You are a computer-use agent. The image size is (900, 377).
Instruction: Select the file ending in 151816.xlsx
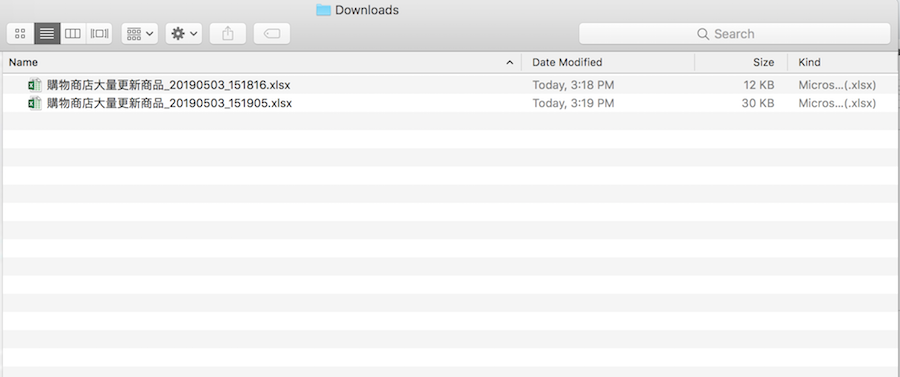pos(449,85)
